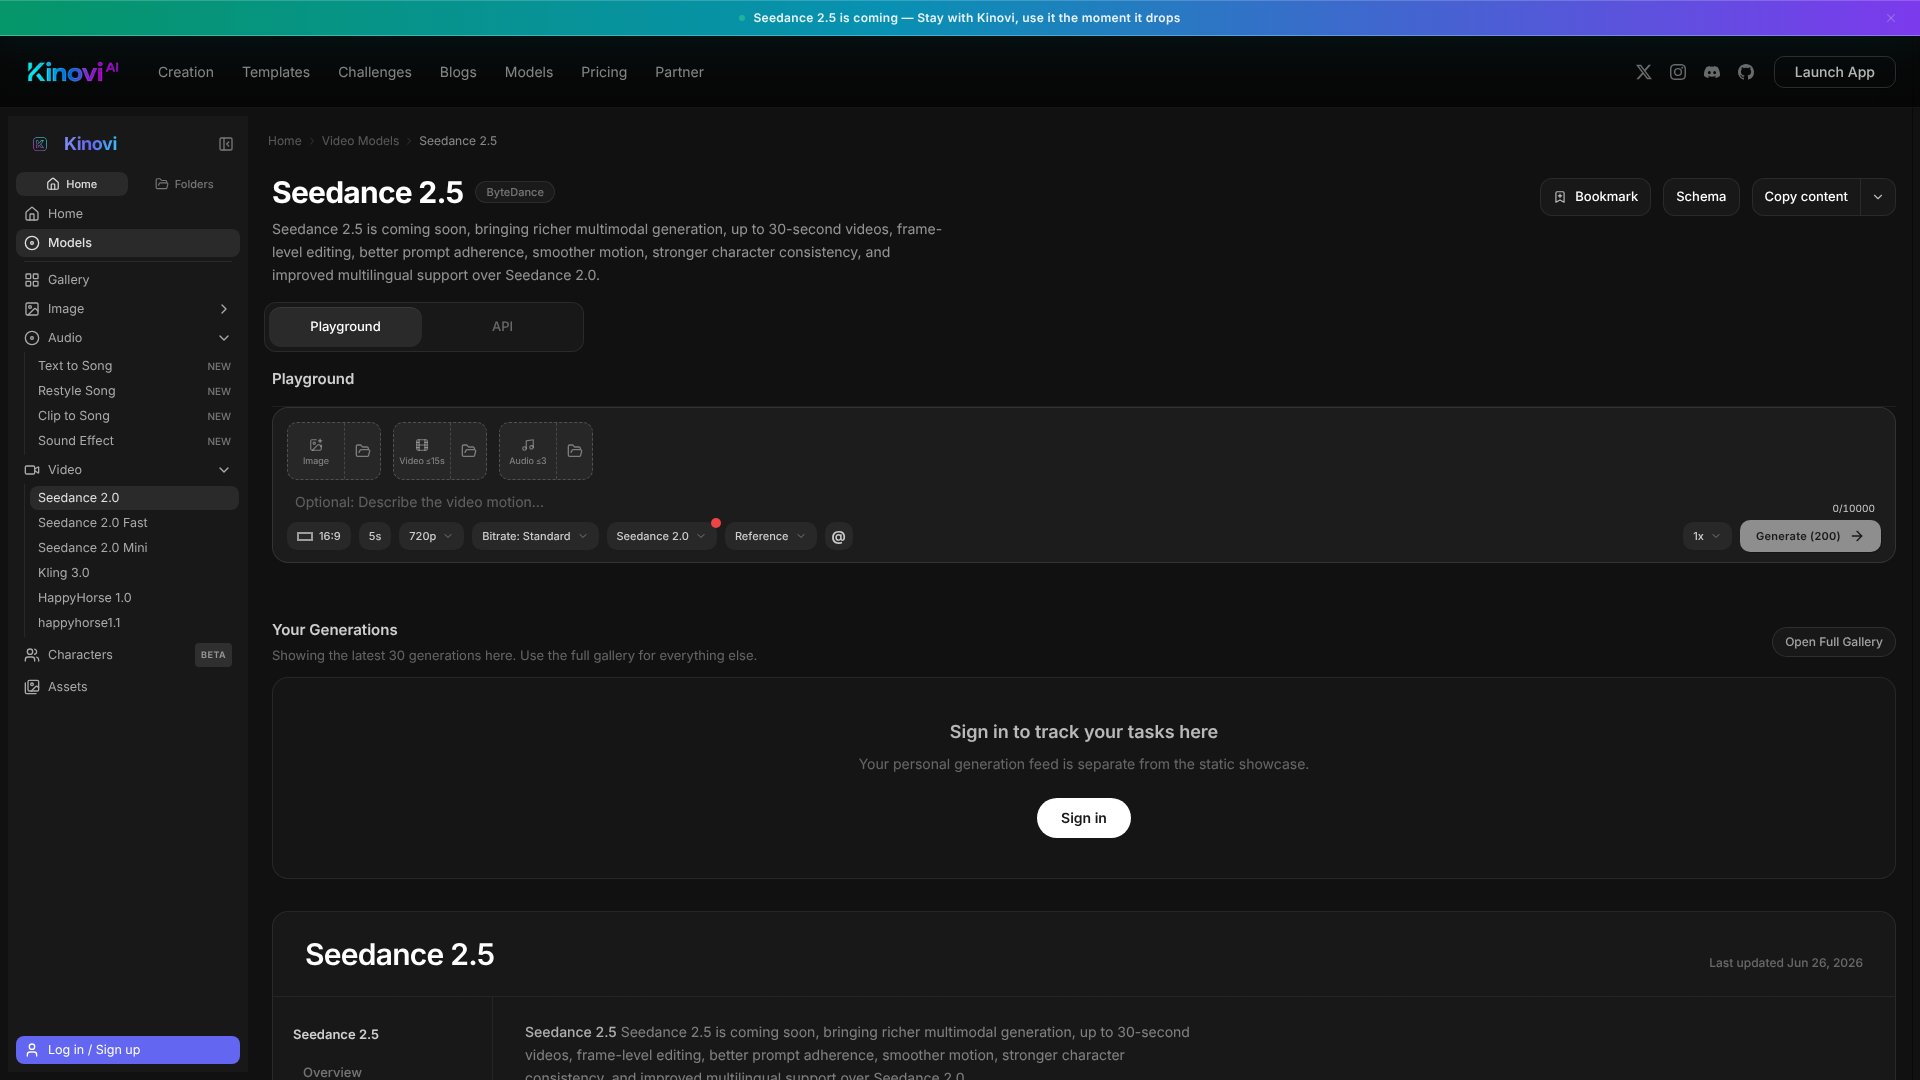Select Seedance 2.0 Mini in sidebar
Screen dimensions: 1920x1080
coord(134,548)
